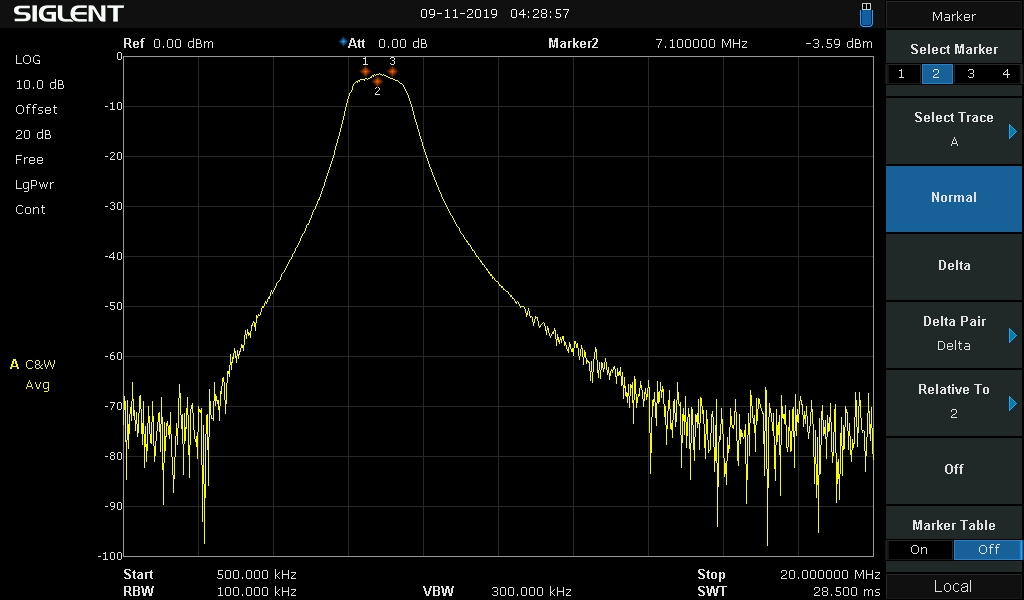
Task: Expand the Select Trace submenu arrow
Action: coord(1012,132)
